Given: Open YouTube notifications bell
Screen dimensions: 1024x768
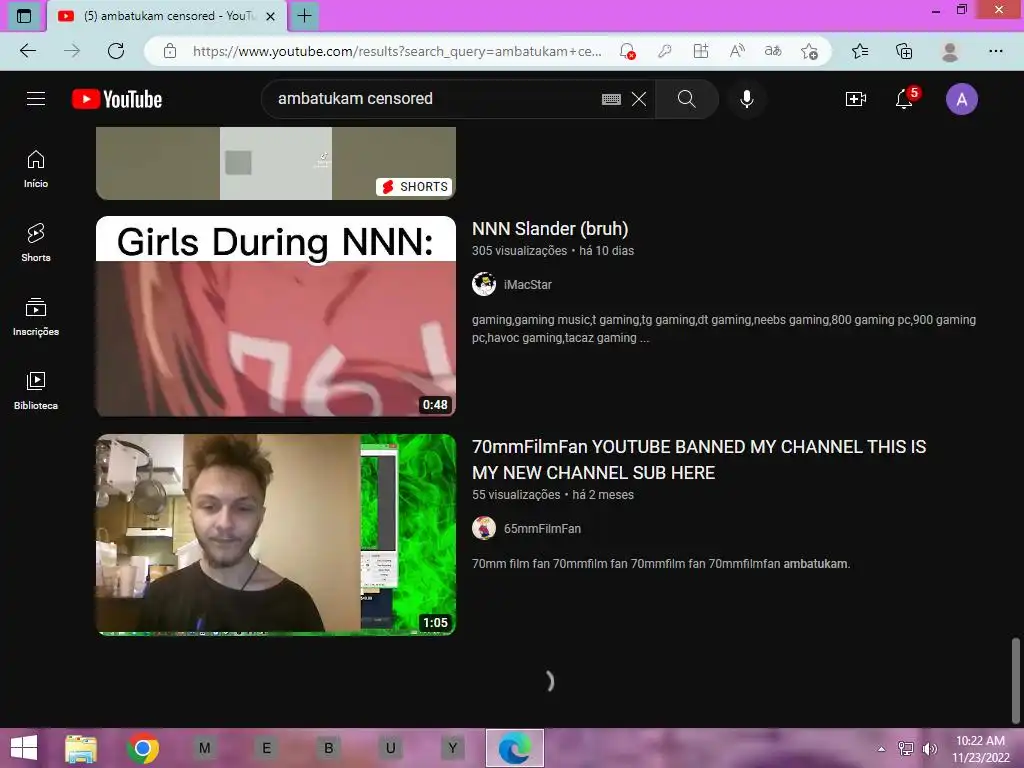Looking at the screenshot, I should coord(905,99).
